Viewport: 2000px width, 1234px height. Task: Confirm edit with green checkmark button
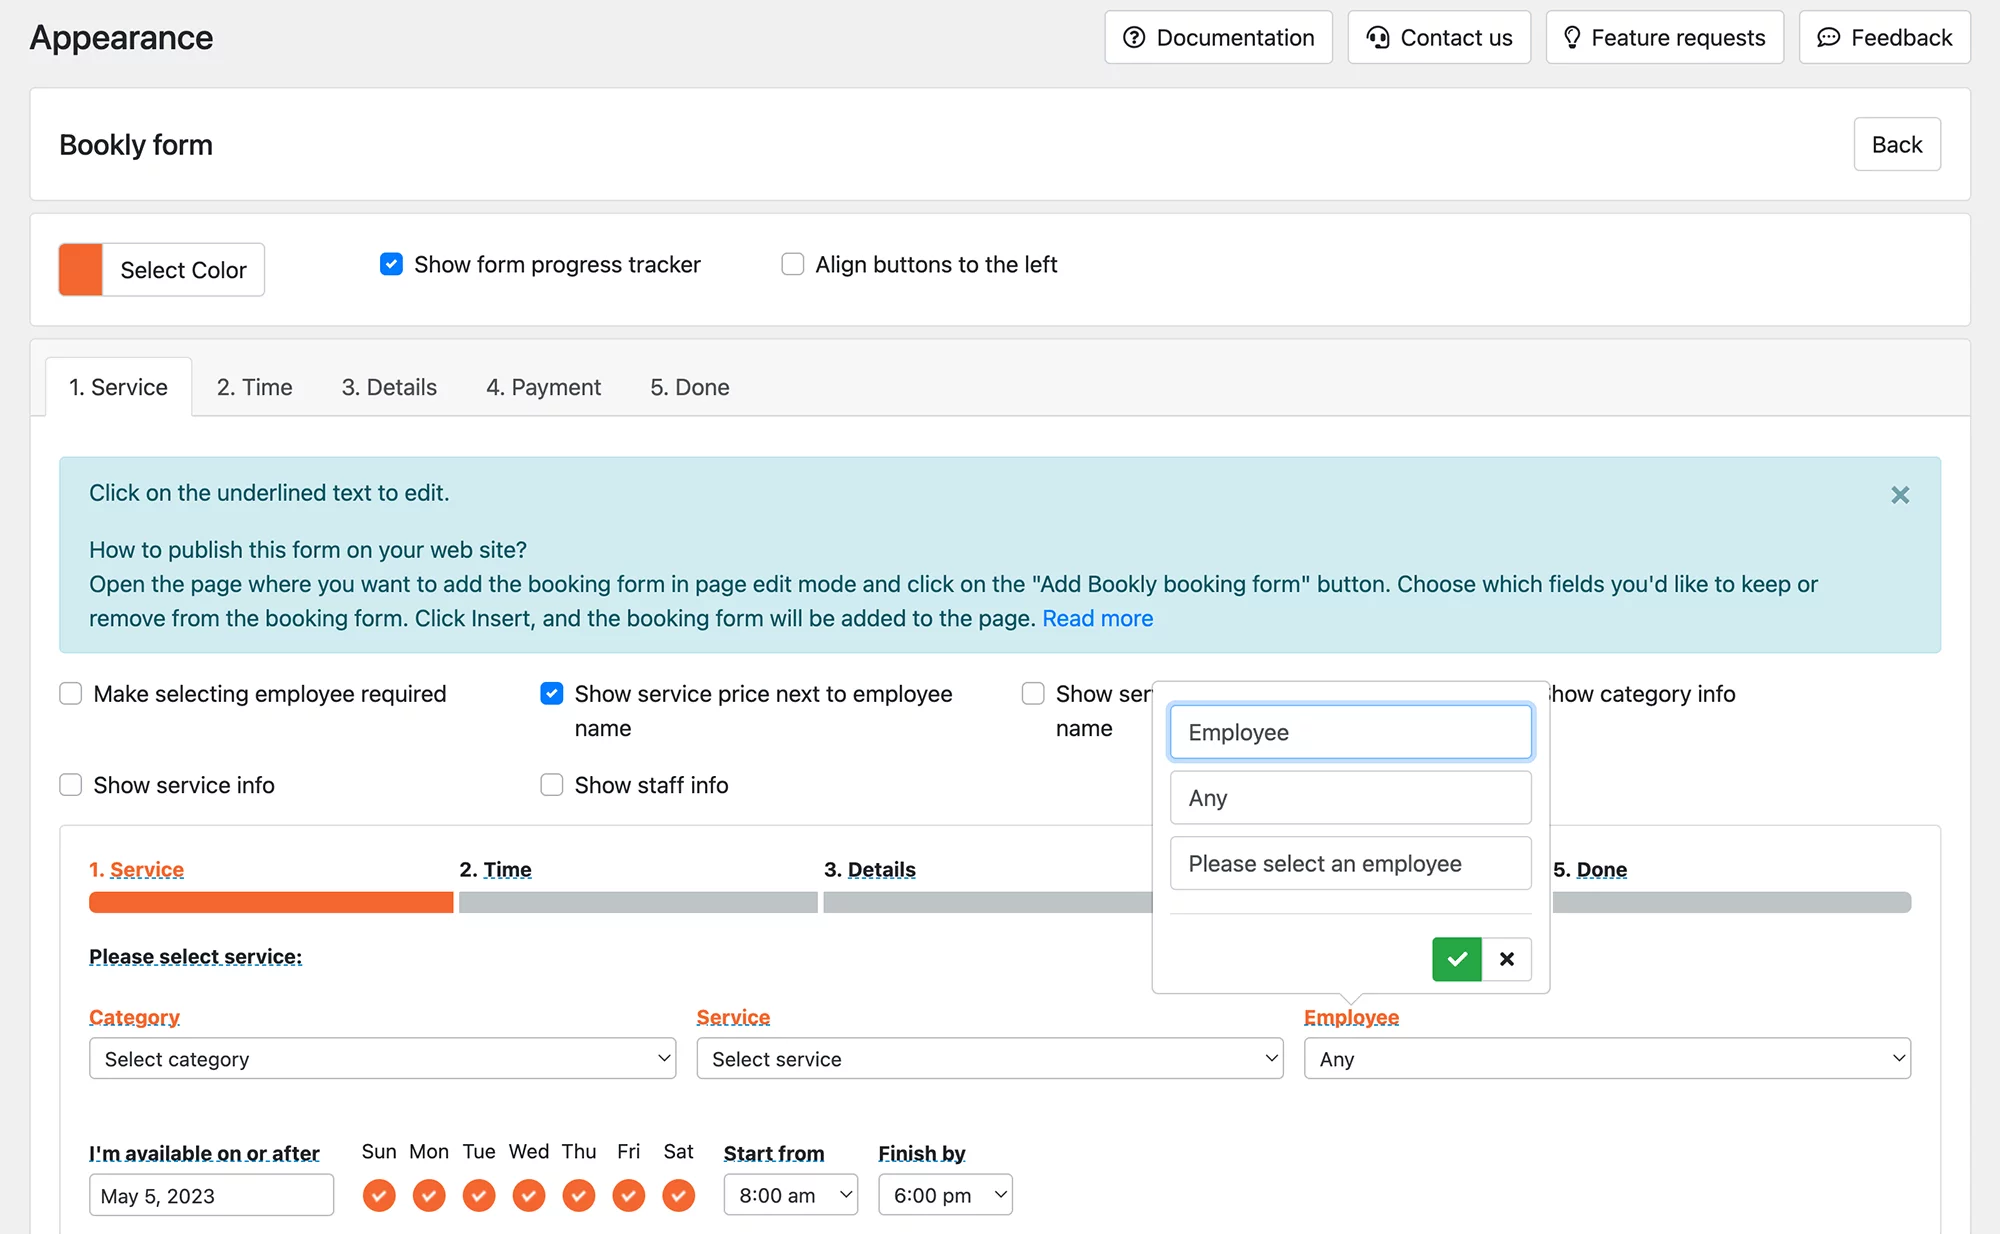[1456, 959]
